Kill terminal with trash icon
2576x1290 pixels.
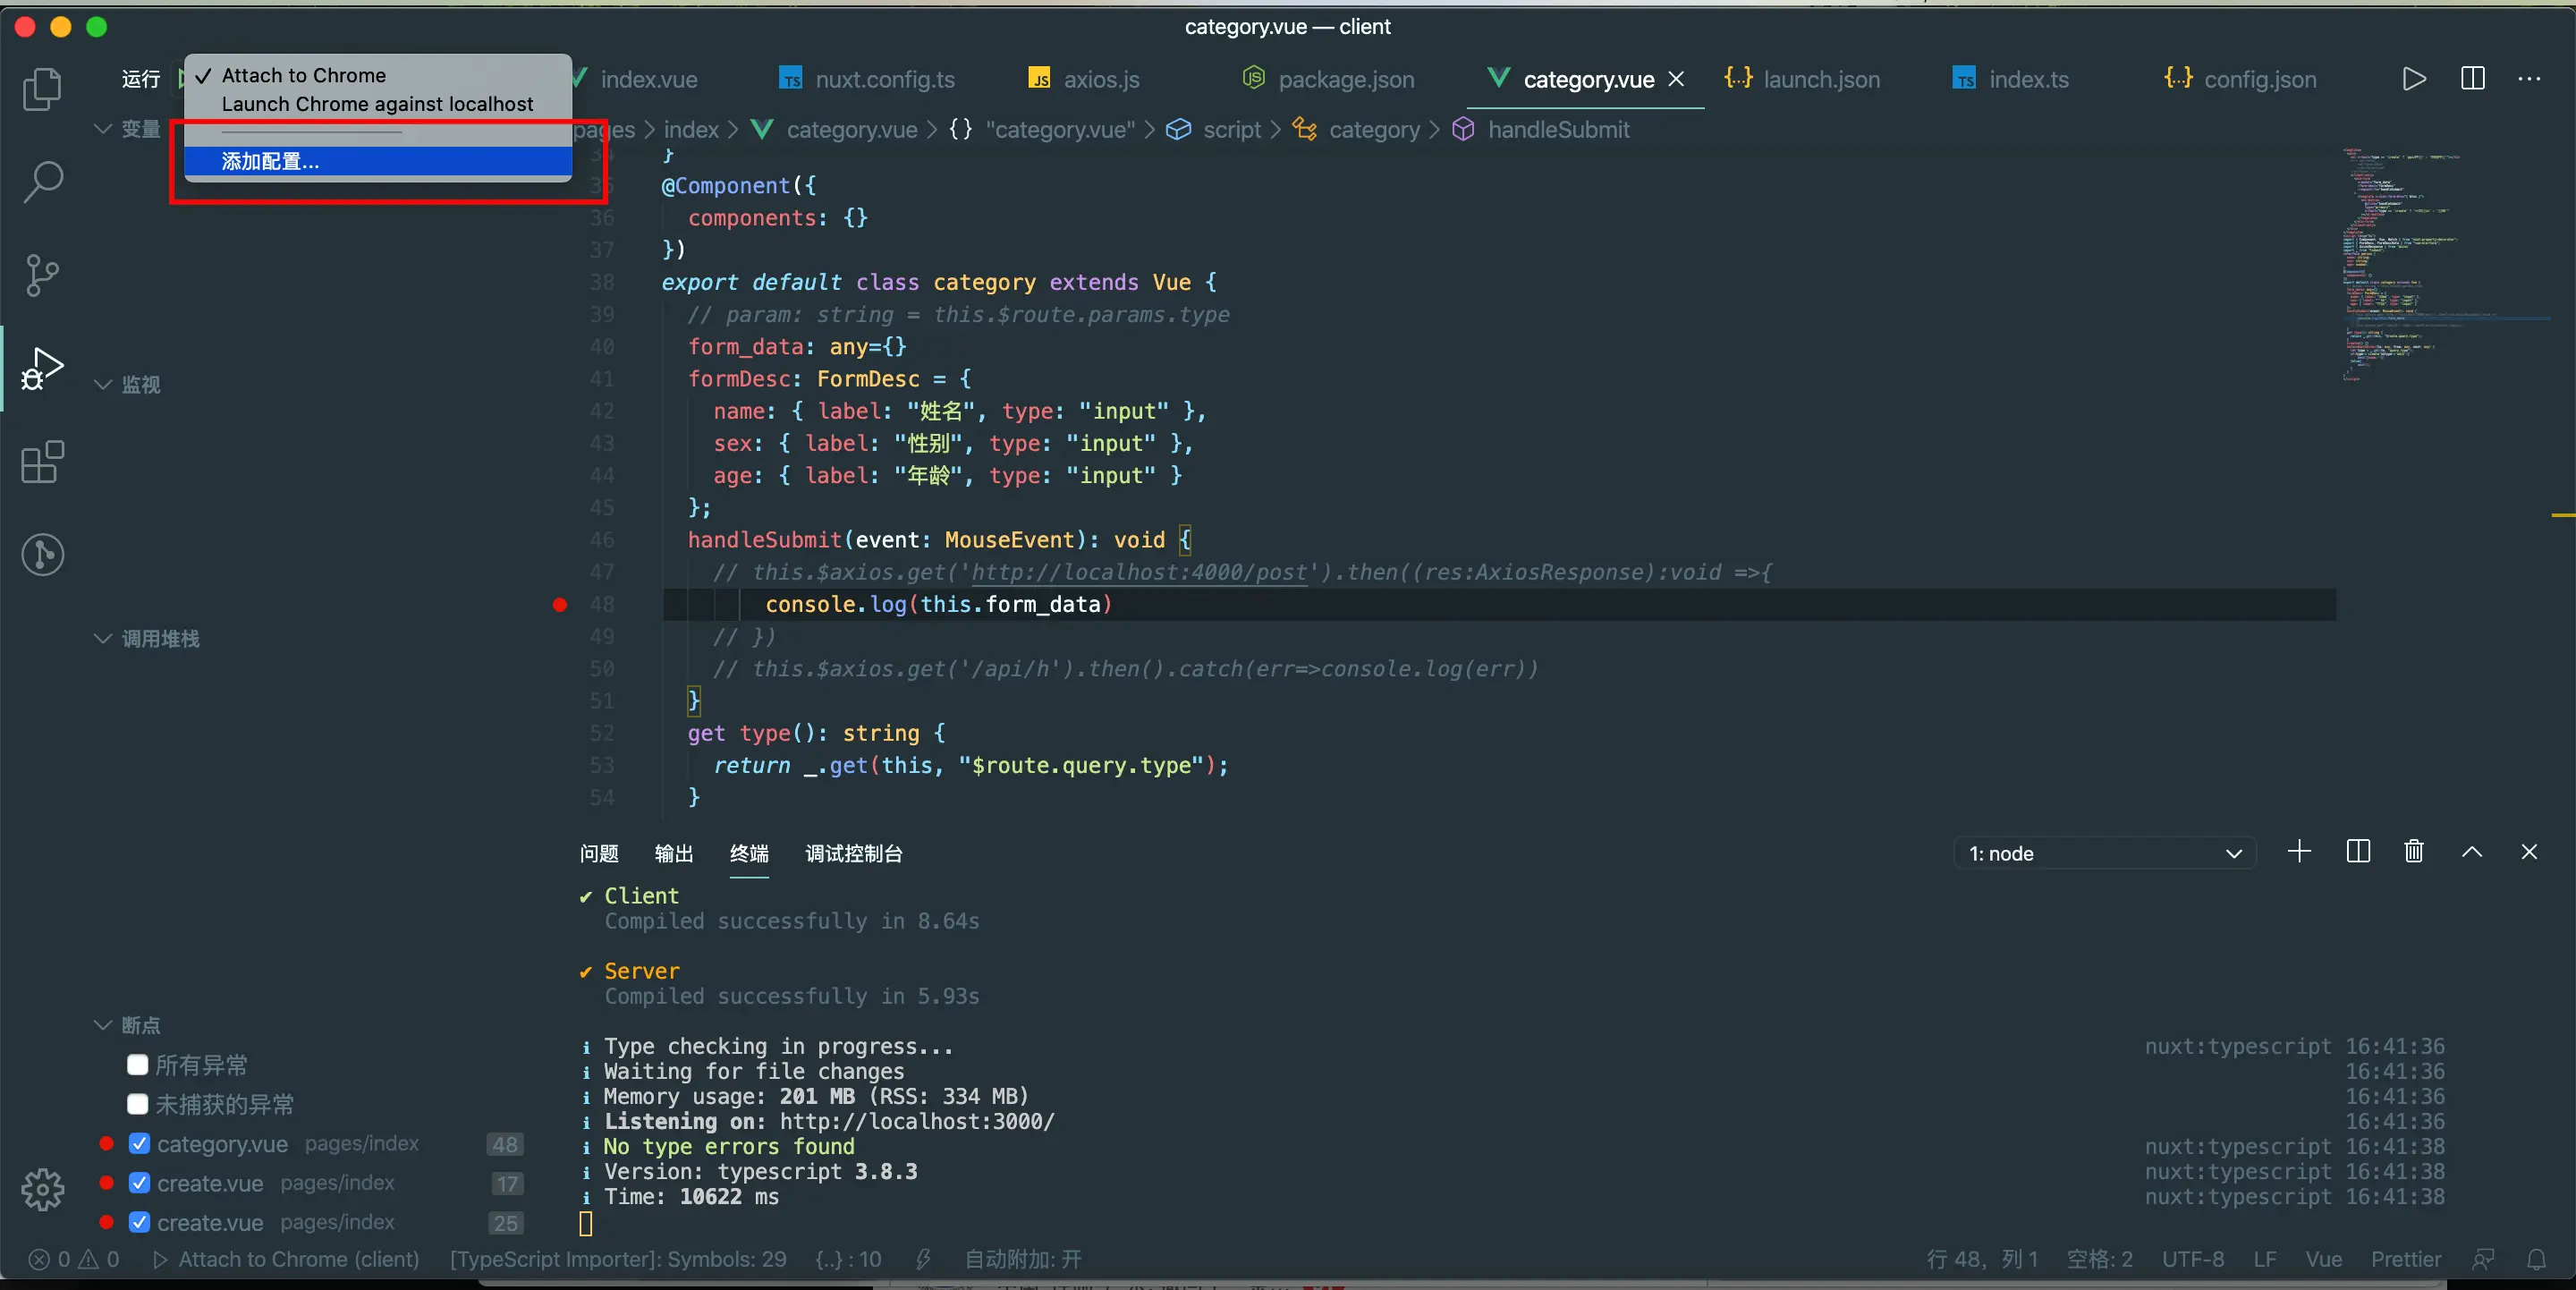point(2413,852)
